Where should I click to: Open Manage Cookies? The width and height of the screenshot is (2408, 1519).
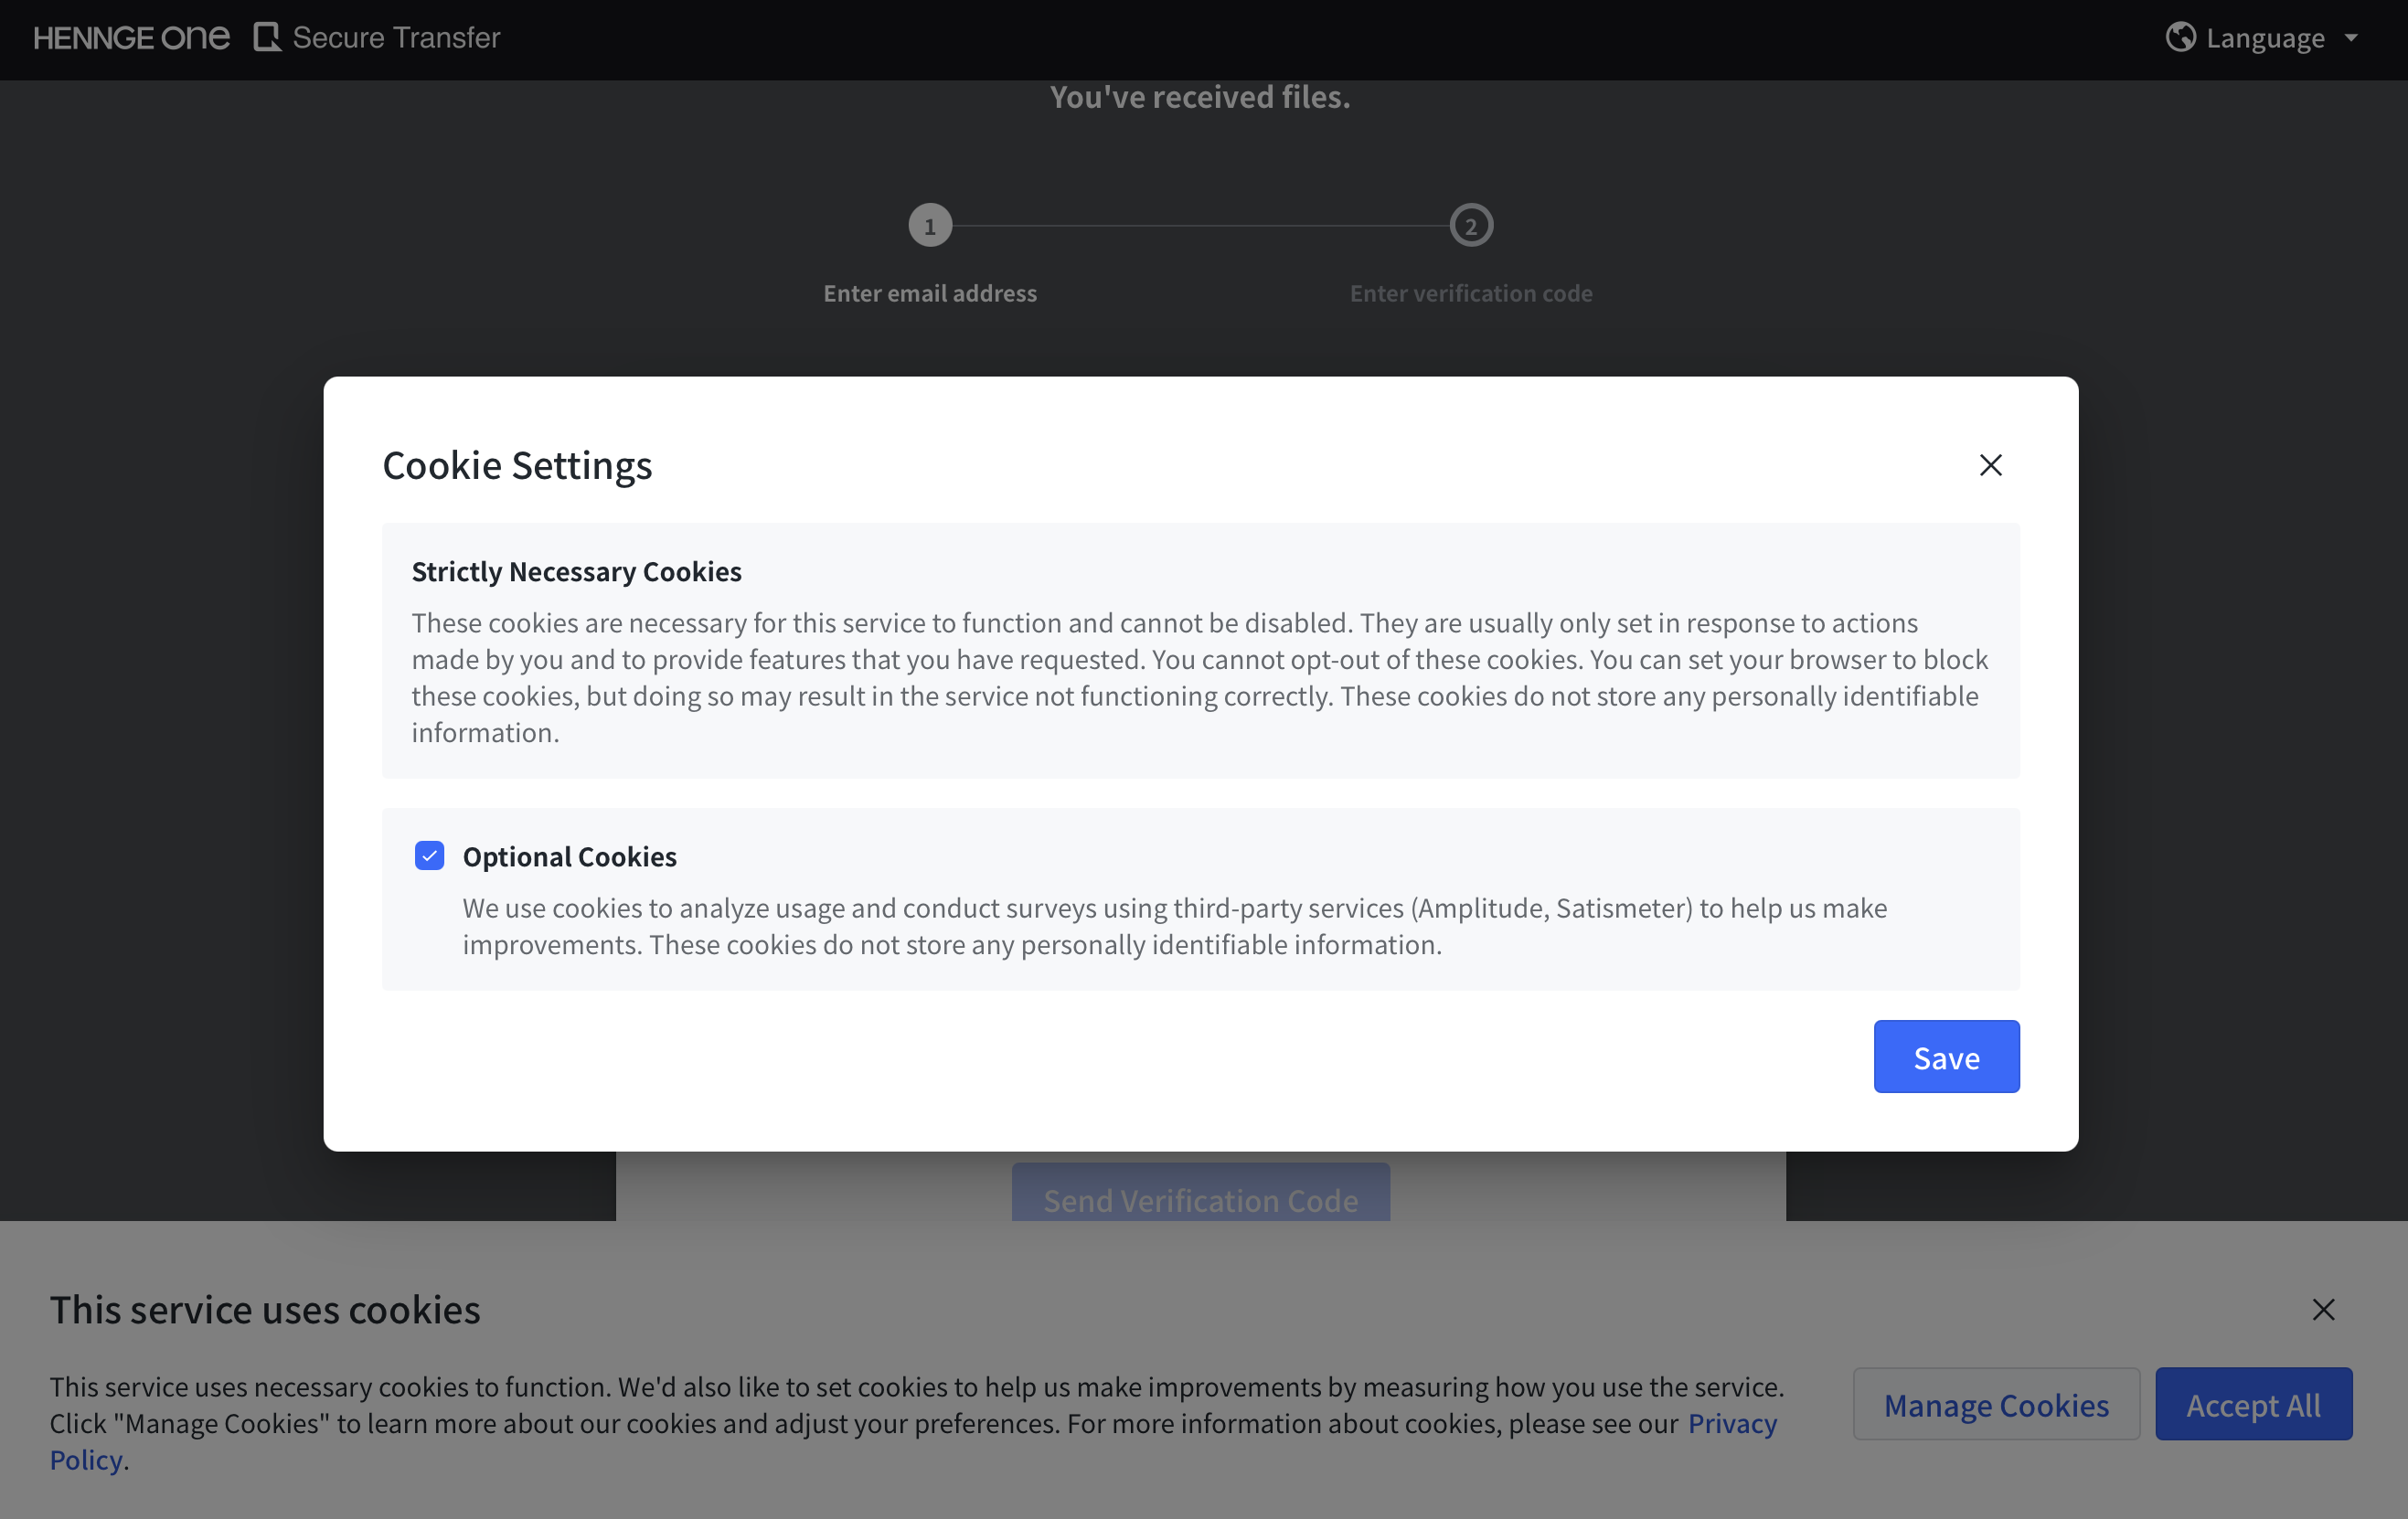tap(1996, 1404)
